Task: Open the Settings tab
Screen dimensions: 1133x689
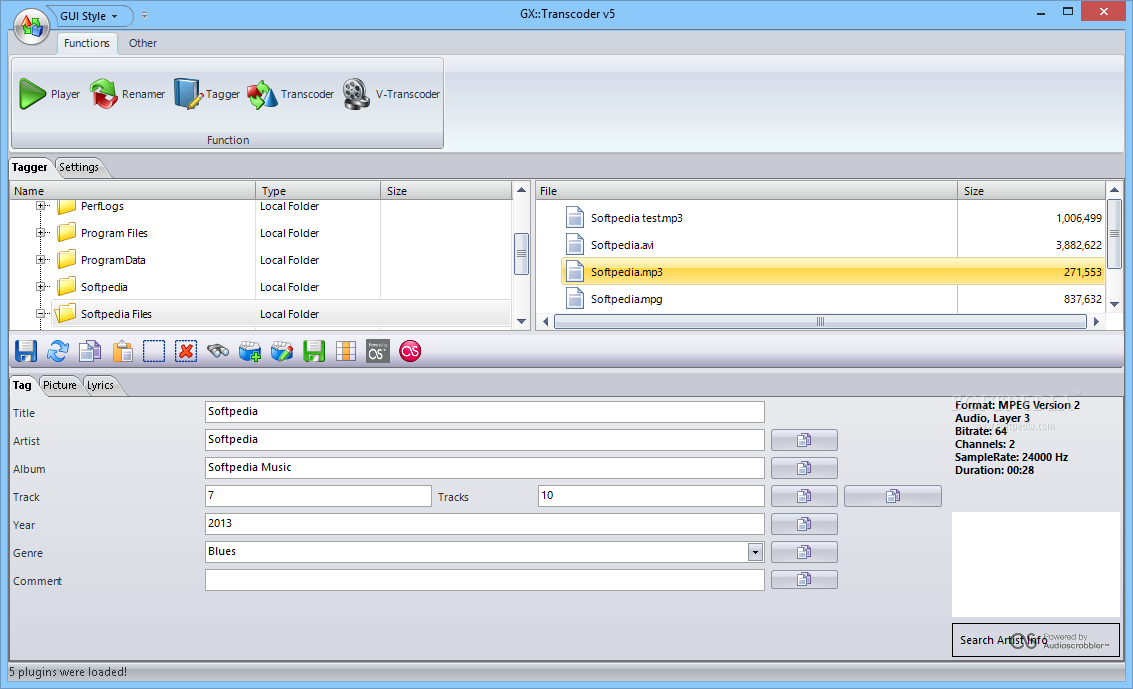Action: [x=79, y=168]
